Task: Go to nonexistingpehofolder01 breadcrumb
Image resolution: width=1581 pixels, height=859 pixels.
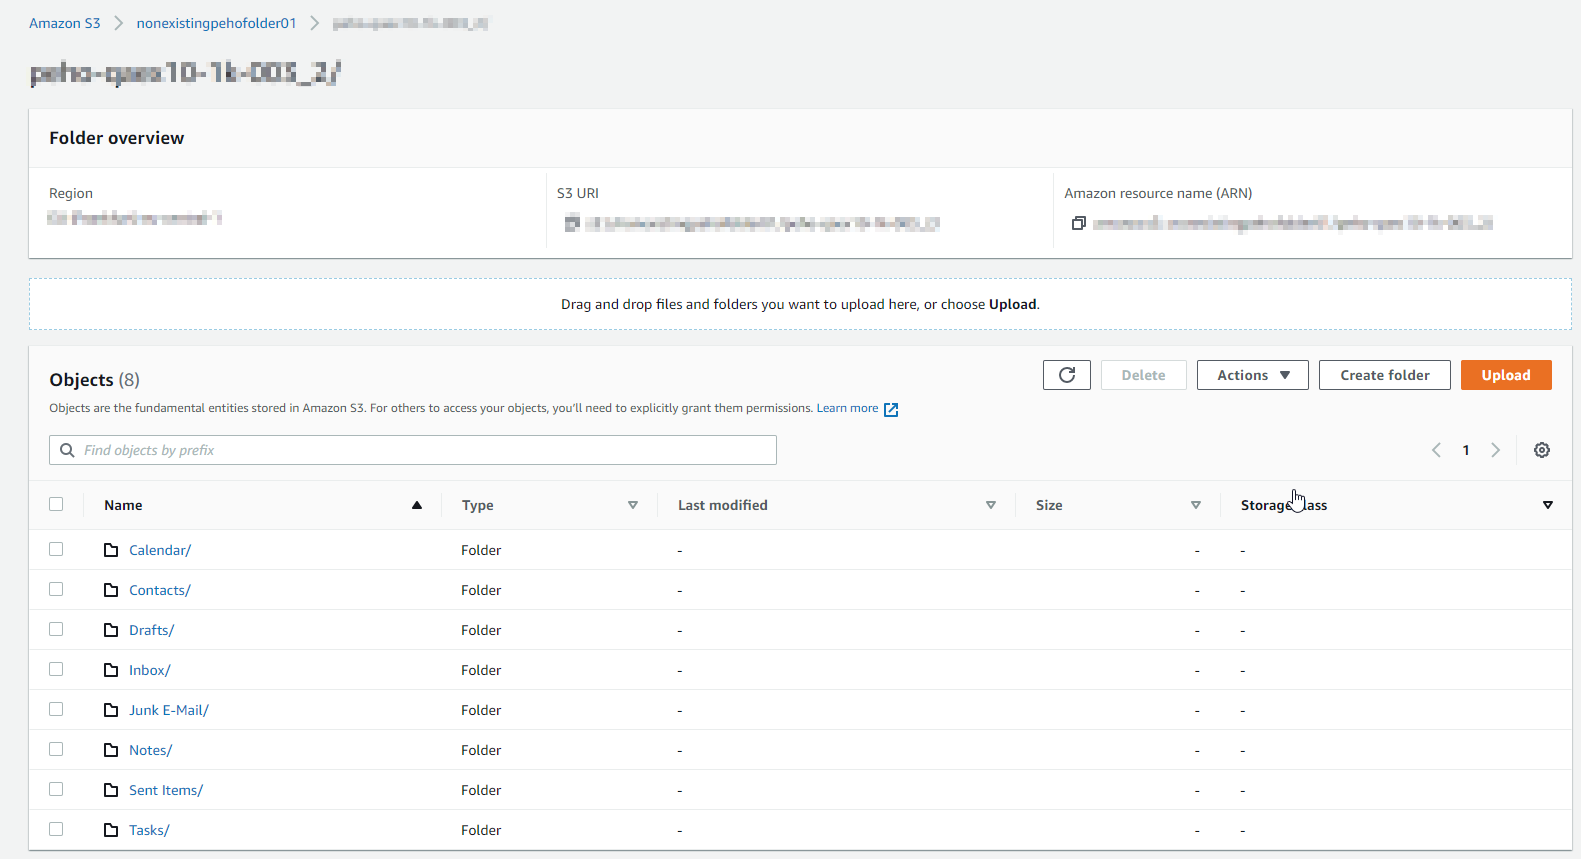Action: pyautogui.click(x=216, y=23)
